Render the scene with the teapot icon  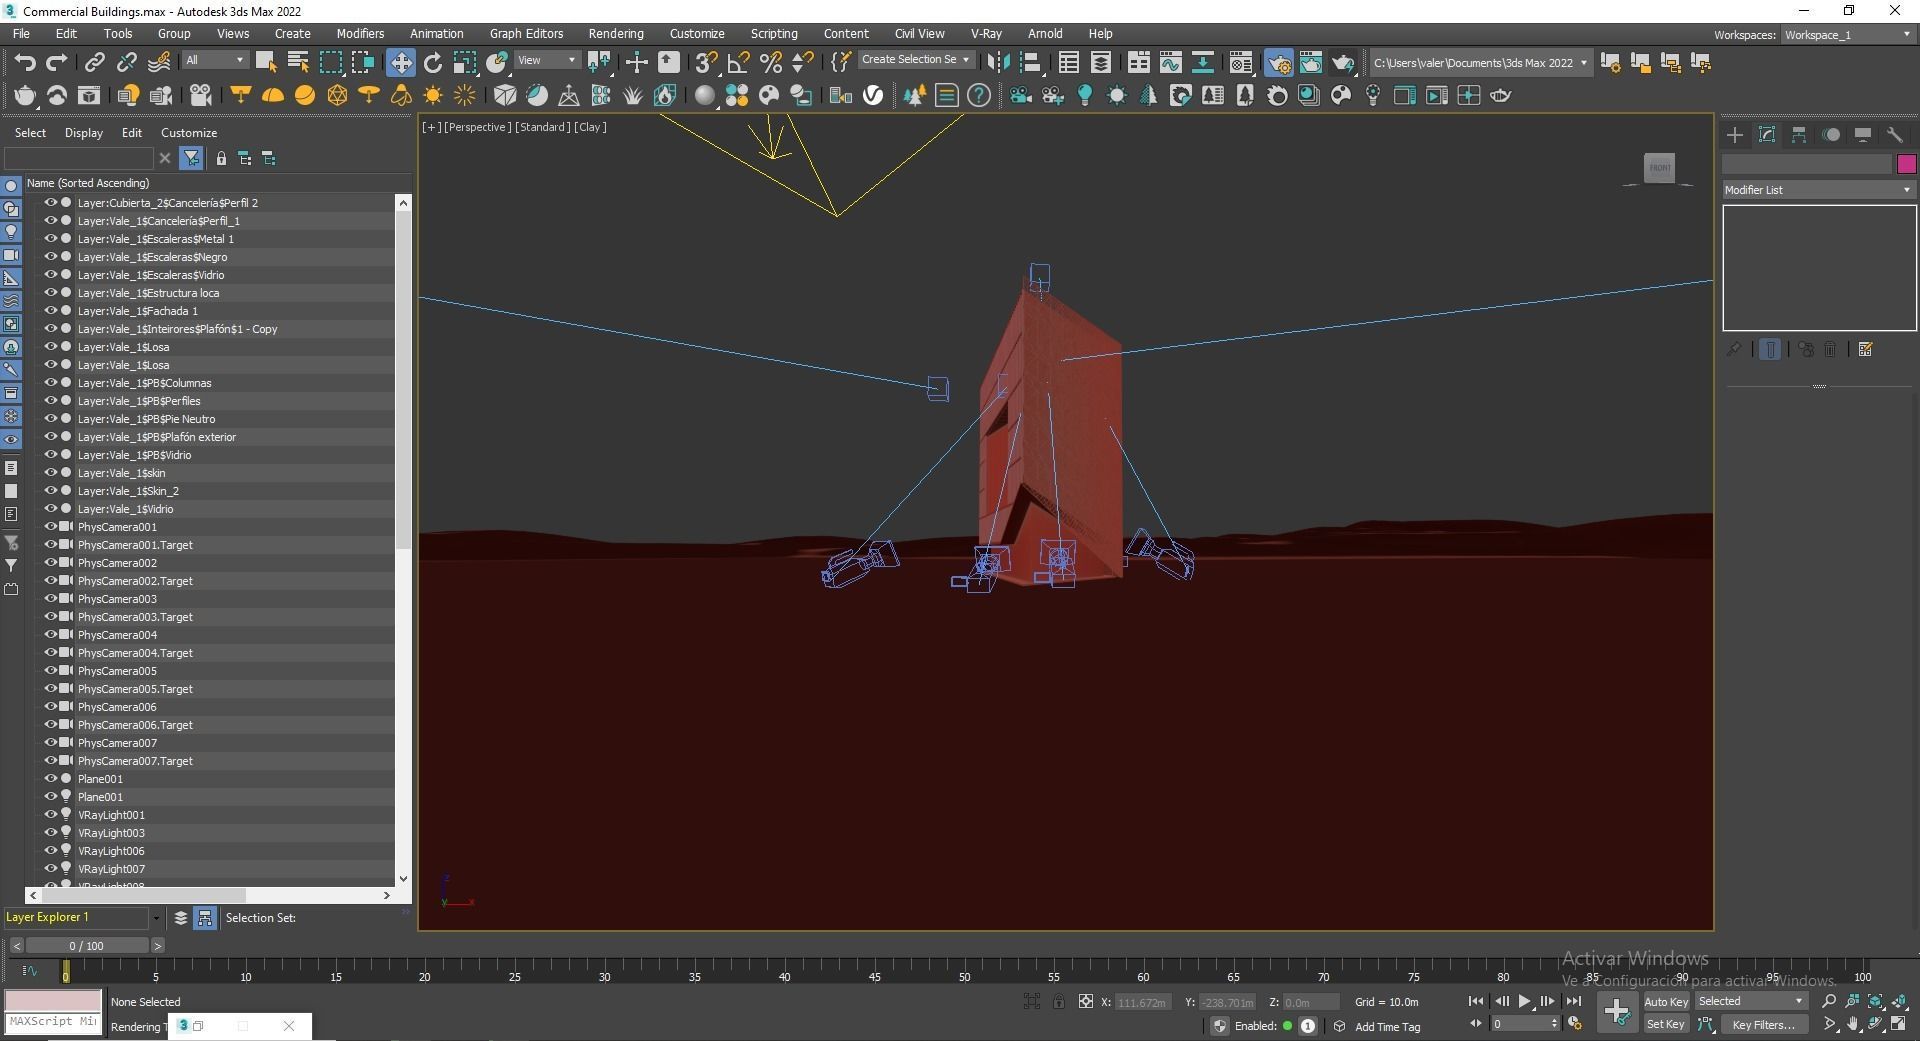pyautogui.click(x=1343, y=62)
